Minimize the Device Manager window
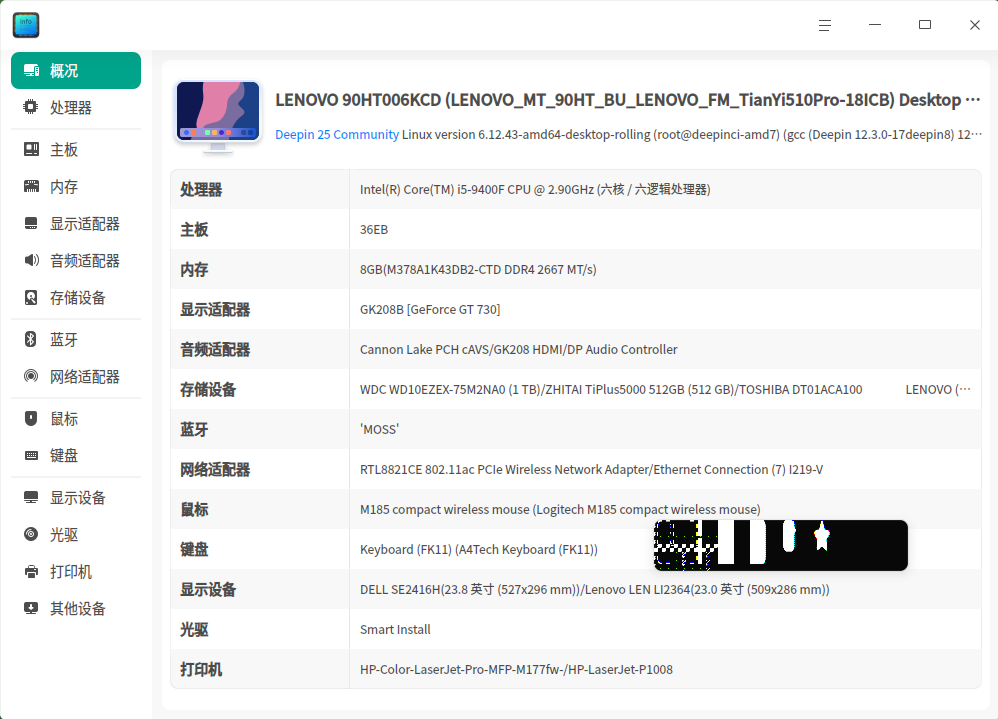Viewport: 998px width, 719px height. click(x=875, y=25)
